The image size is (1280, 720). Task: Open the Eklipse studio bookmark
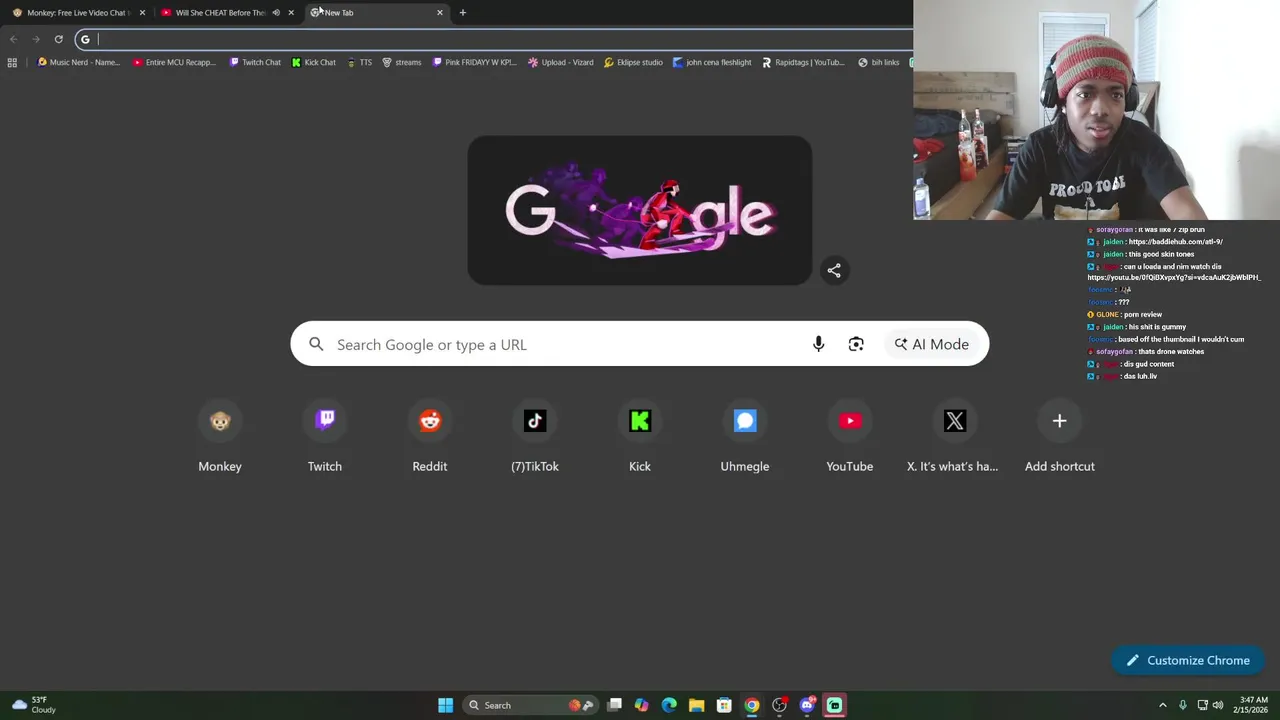click(633, 62)
